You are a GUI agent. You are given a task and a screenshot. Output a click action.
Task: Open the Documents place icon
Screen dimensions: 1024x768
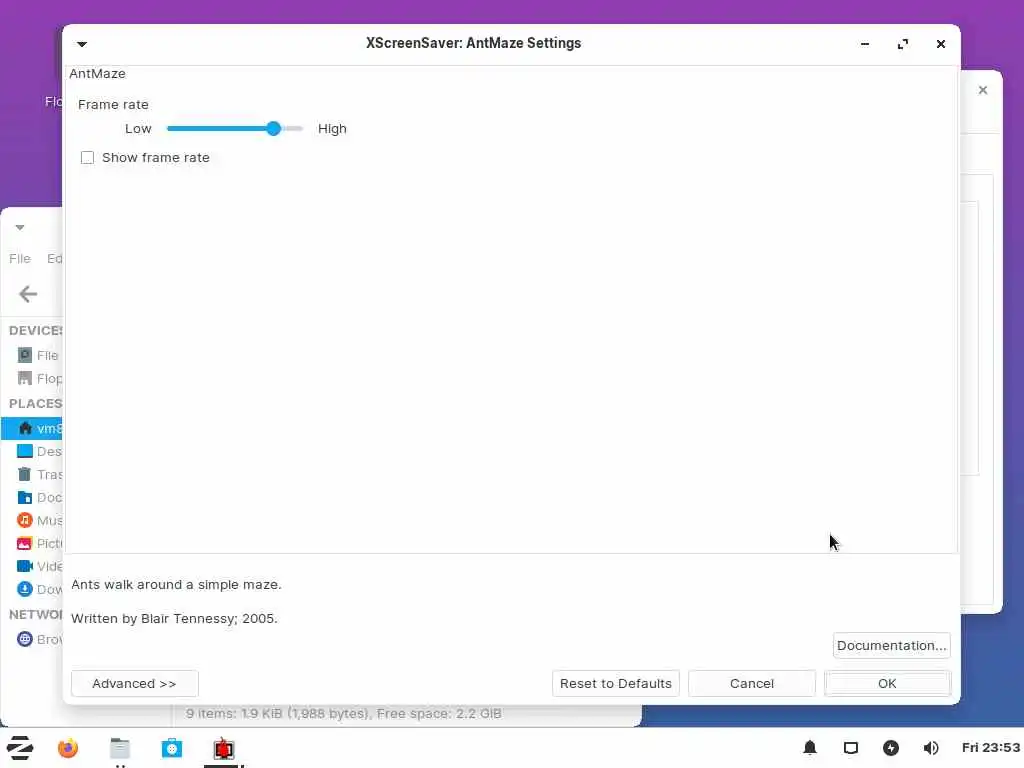point(25,498)
